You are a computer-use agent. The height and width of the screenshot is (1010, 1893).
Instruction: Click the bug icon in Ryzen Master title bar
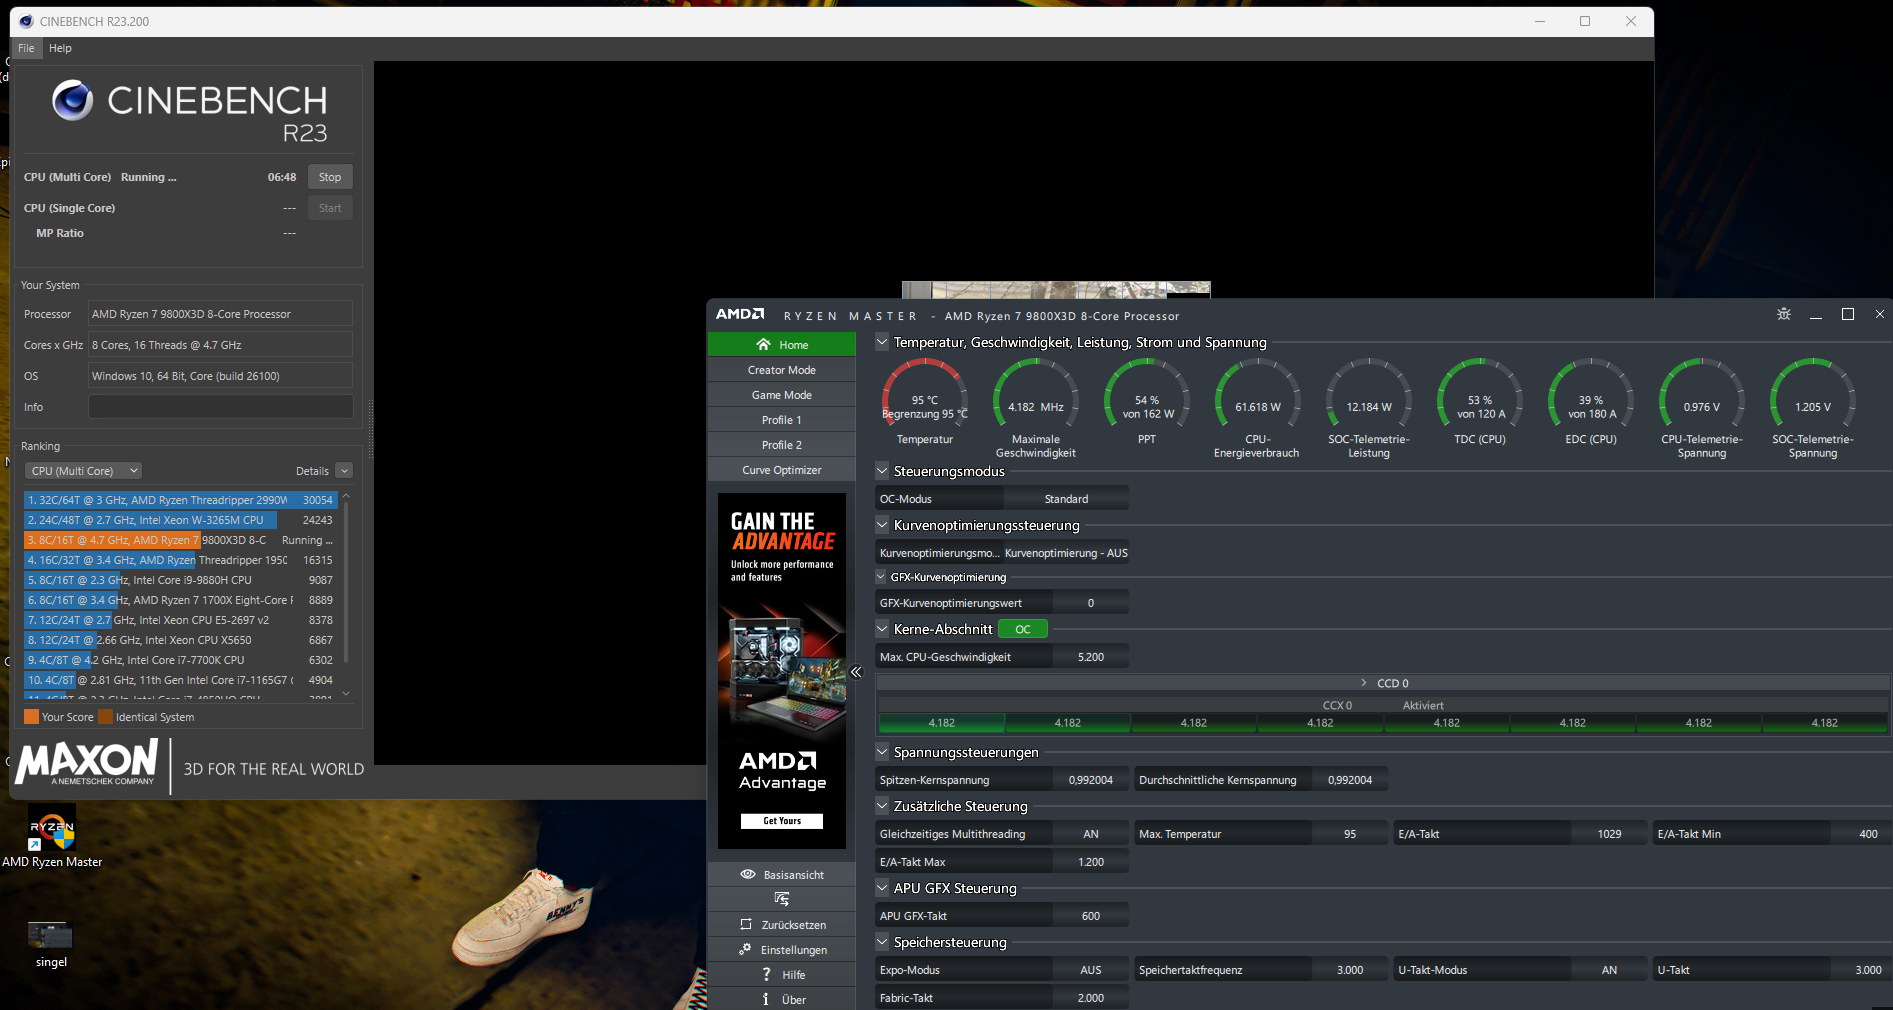[1783, 314]
